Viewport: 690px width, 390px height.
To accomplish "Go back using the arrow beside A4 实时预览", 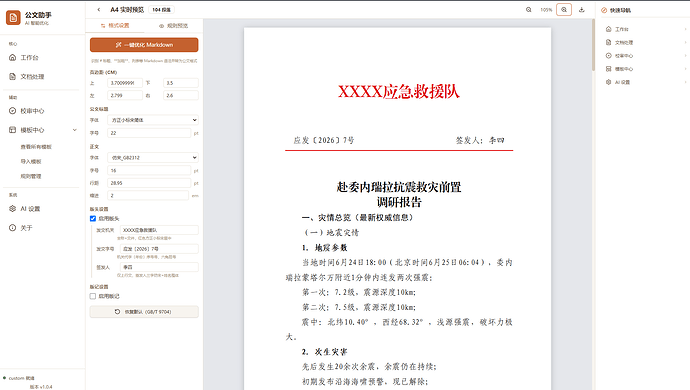I will coord(99,10).
